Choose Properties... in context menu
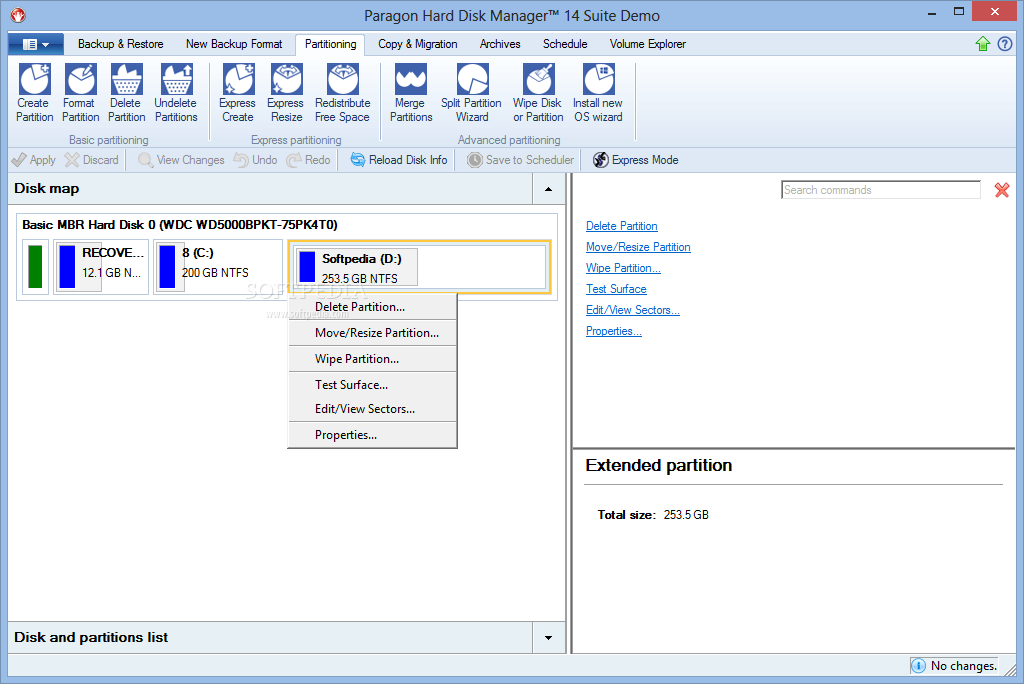The image size is (1024, 684). 372,435
